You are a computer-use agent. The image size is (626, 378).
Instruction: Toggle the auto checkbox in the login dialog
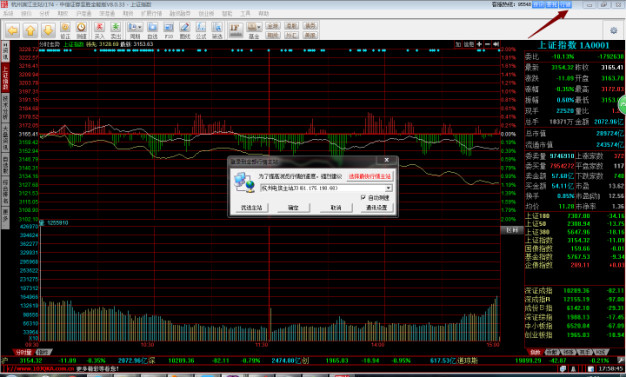tap(363, 197)
